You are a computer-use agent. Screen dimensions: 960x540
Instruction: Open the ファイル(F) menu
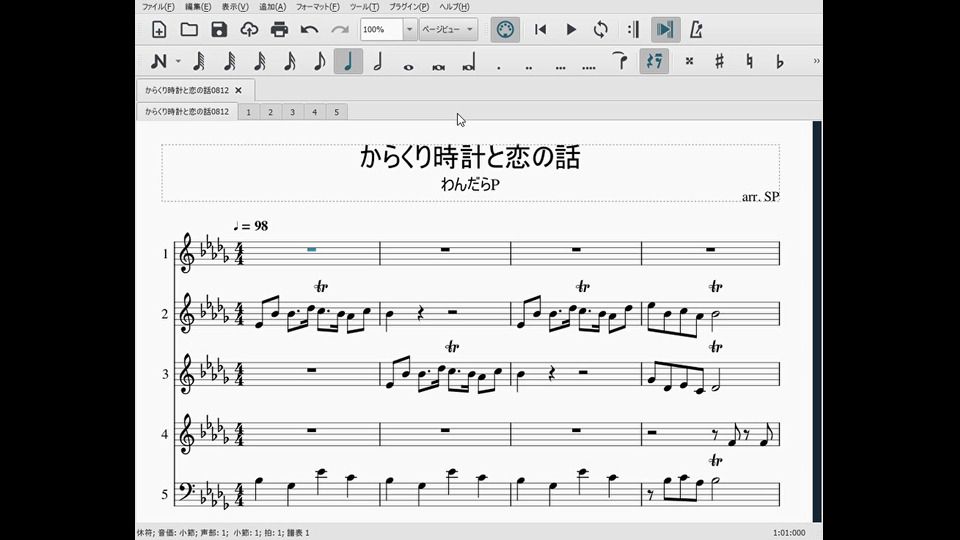[x=158, y=7]
